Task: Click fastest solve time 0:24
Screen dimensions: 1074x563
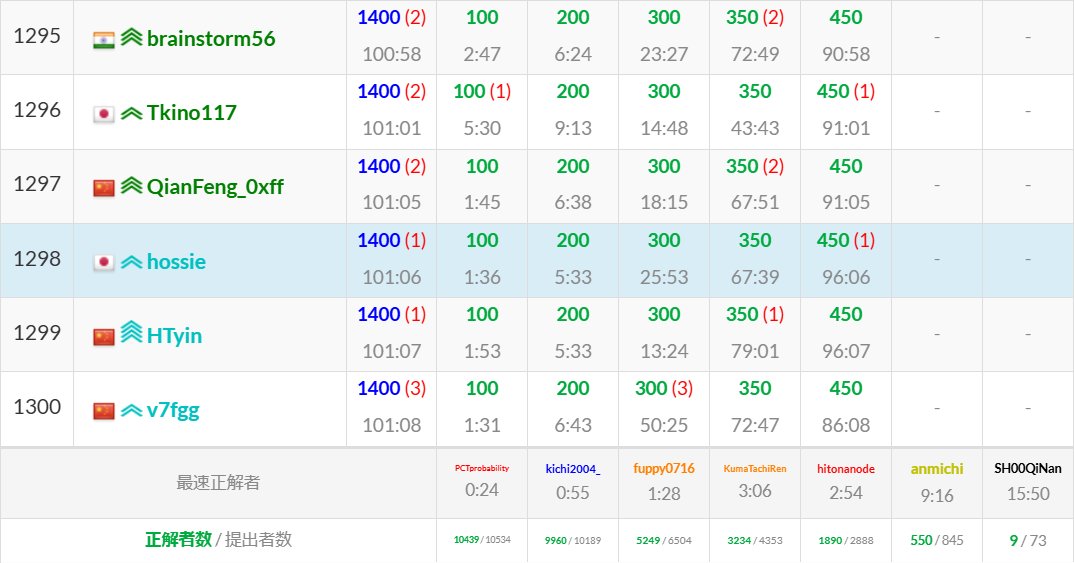Action: click(x=482, y=490)
